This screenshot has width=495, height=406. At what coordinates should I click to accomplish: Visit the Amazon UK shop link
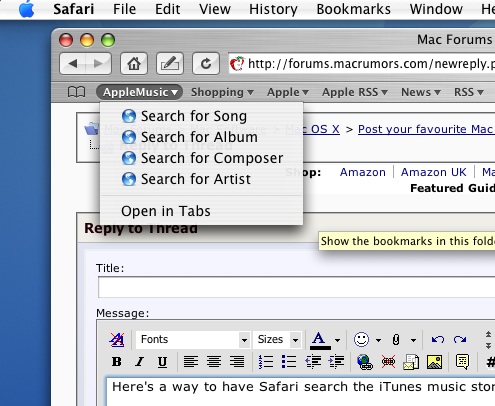[x=433, y=172]
